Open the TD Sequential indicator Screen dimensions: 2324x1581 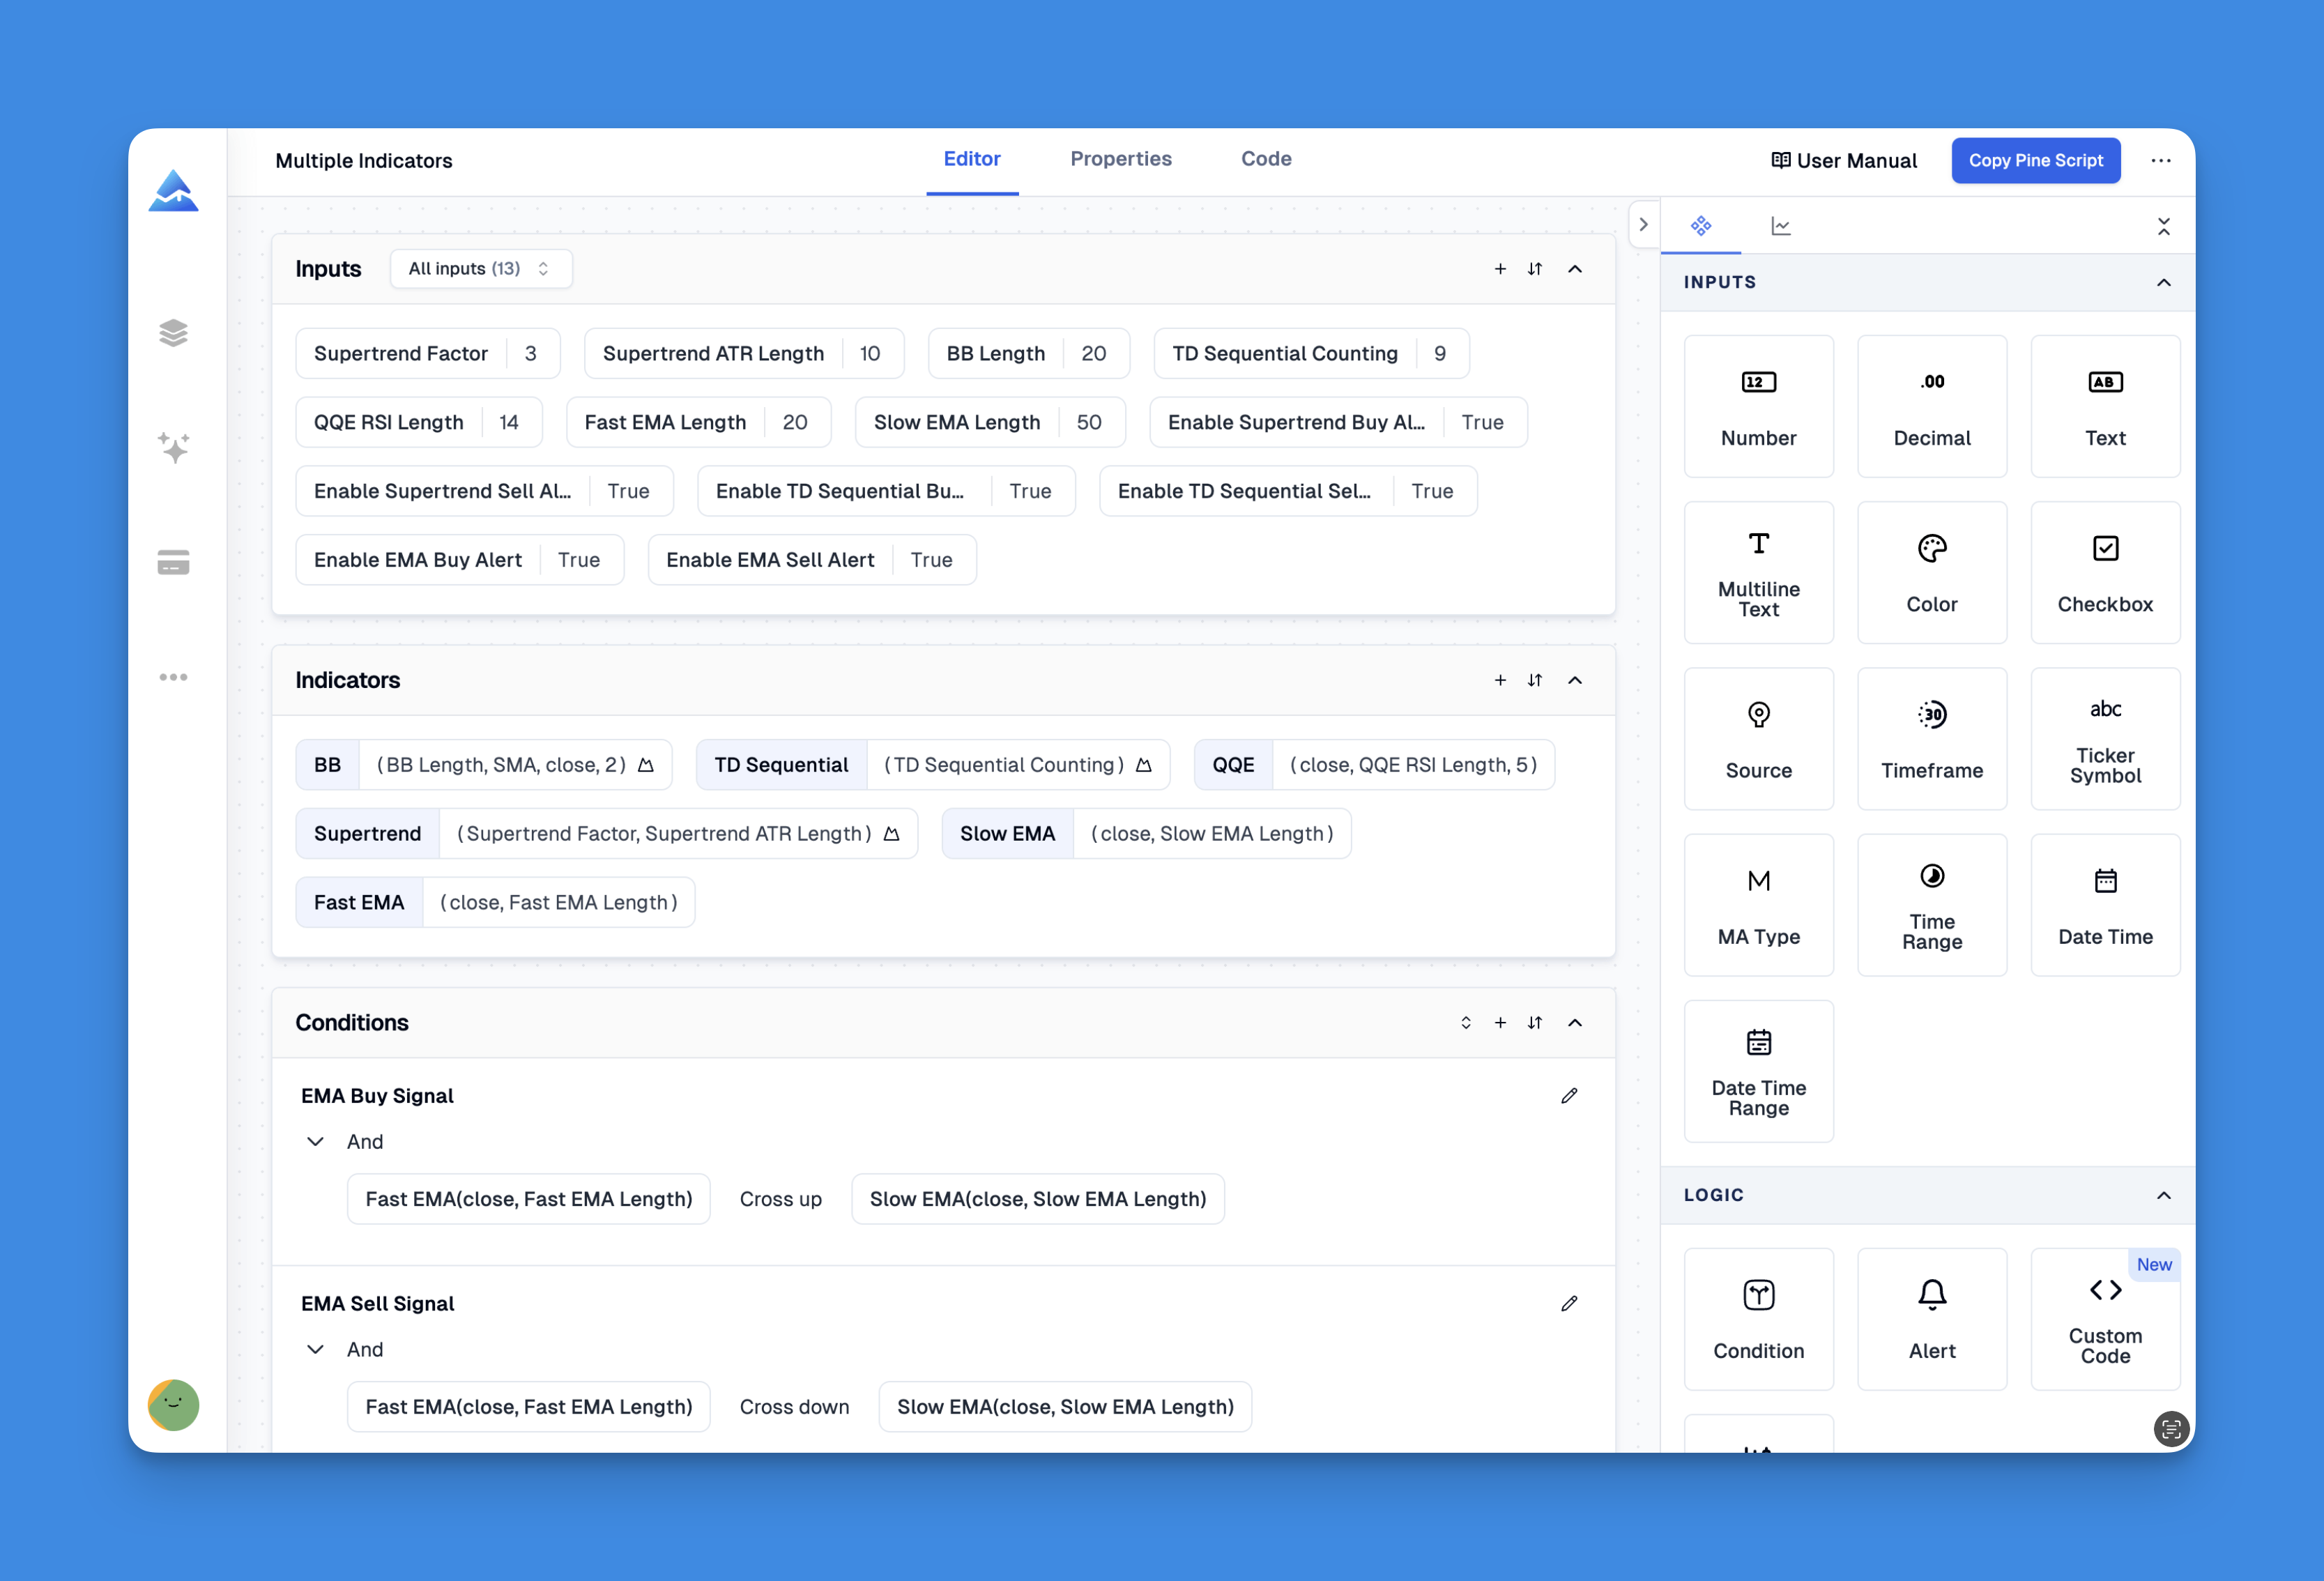[932, 765]
